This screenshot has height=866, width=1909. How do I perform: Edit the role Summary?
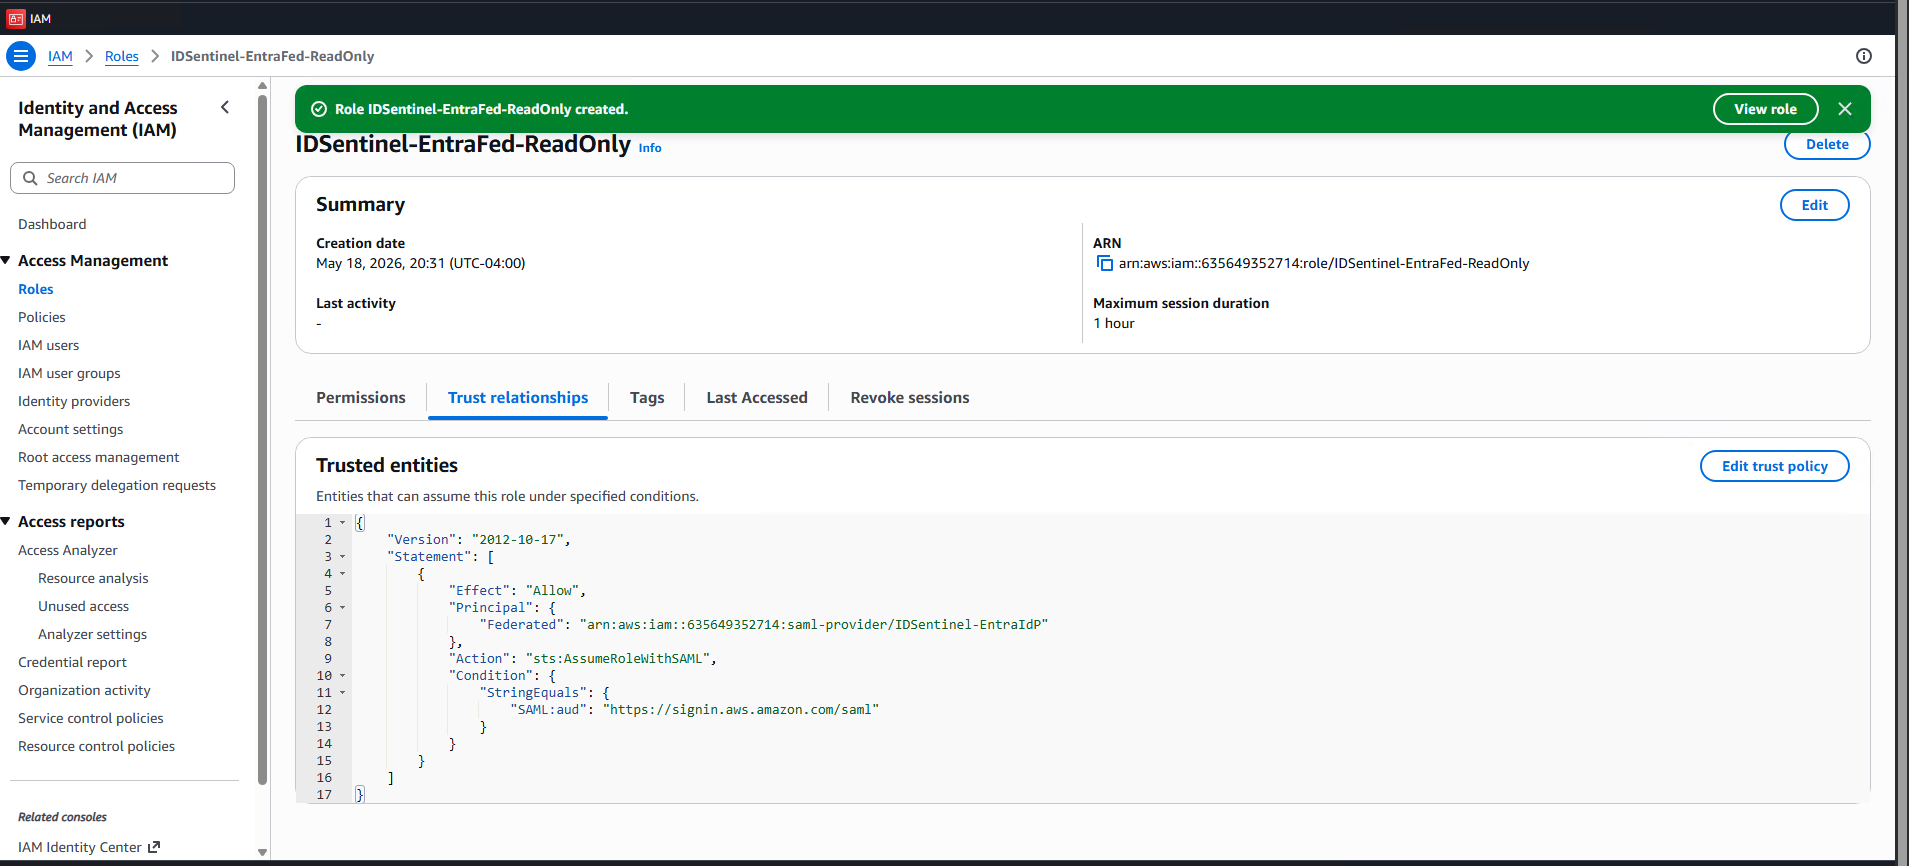(x=1814, y=205)
